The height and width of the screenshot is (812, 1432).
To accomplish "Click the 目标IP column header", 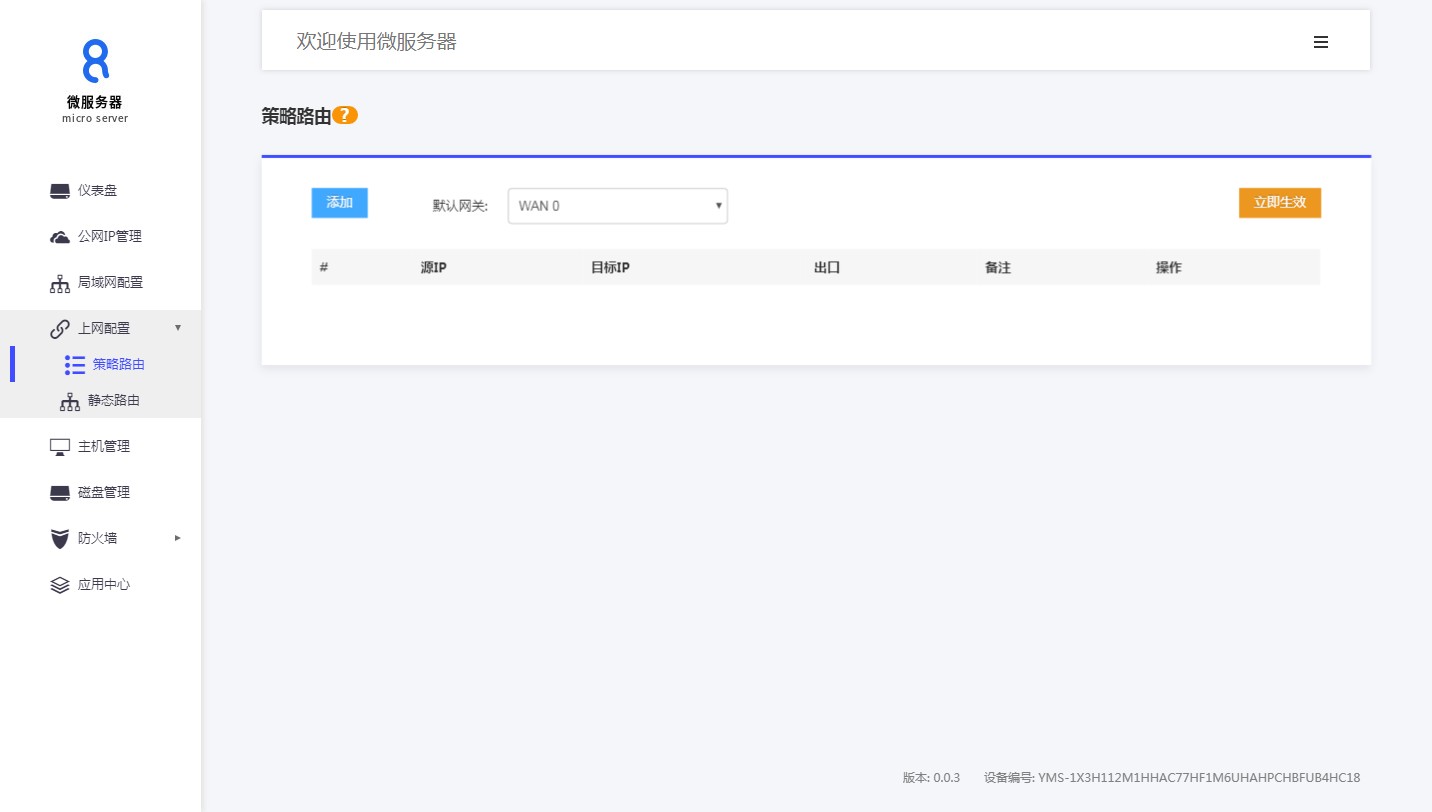I will click(x=609, y=268).
